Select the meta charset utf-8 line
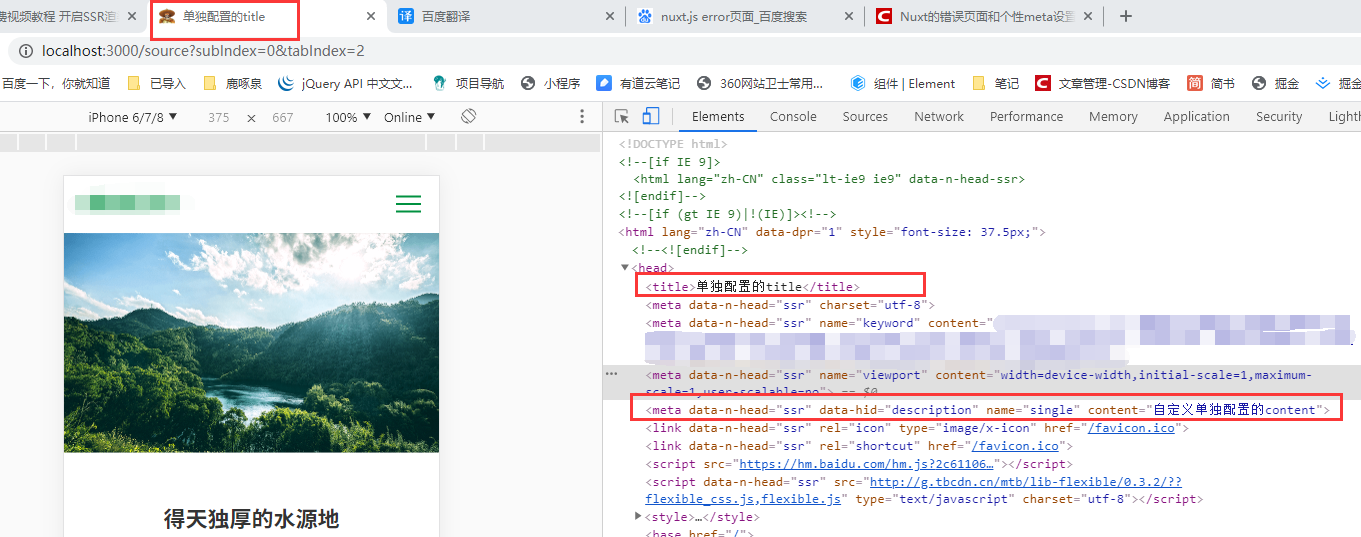Screen dimensions: 1361x537 coord(790,305)
